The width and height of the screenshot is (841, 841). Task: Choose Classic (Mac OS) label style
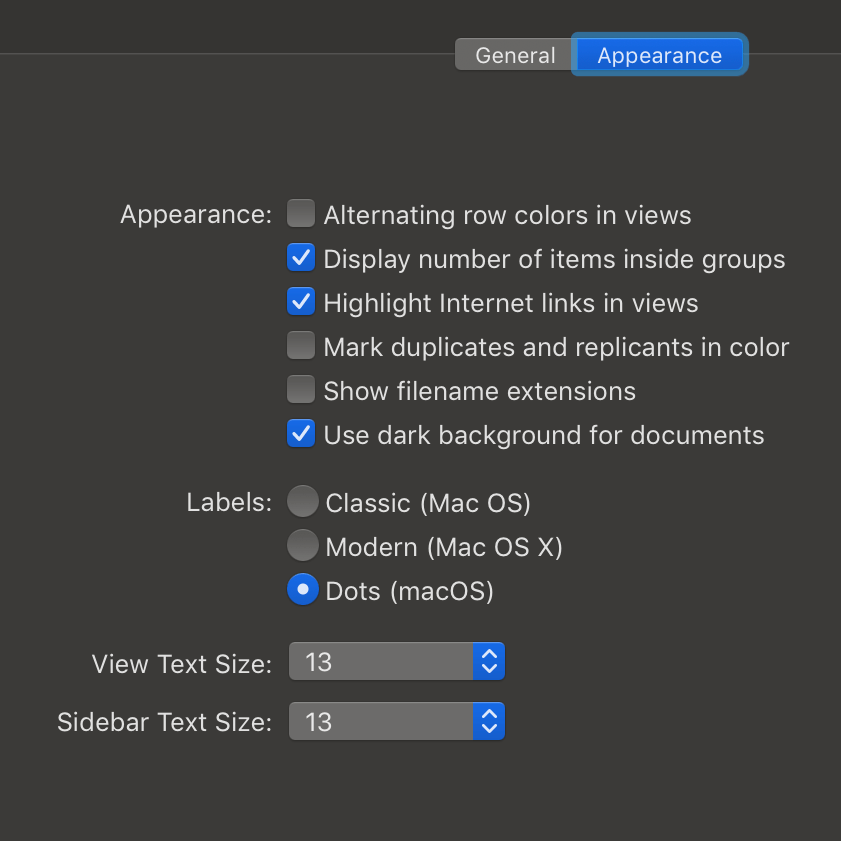tap(303, 501)
